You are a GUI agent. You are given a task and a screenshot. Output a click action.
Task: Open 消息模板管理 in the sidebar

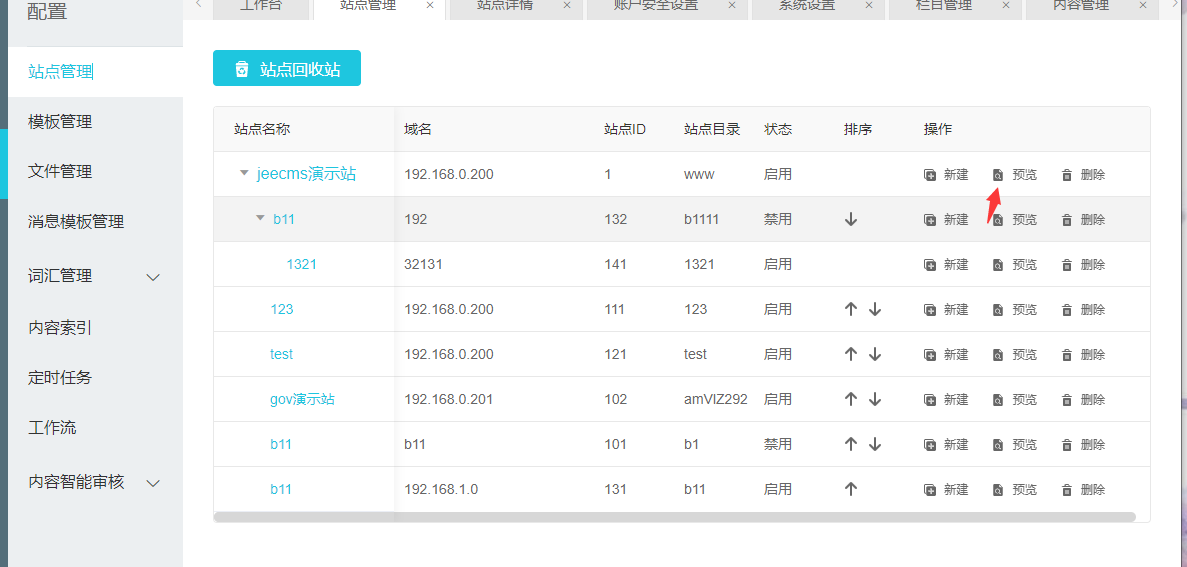tap(76, 222)
